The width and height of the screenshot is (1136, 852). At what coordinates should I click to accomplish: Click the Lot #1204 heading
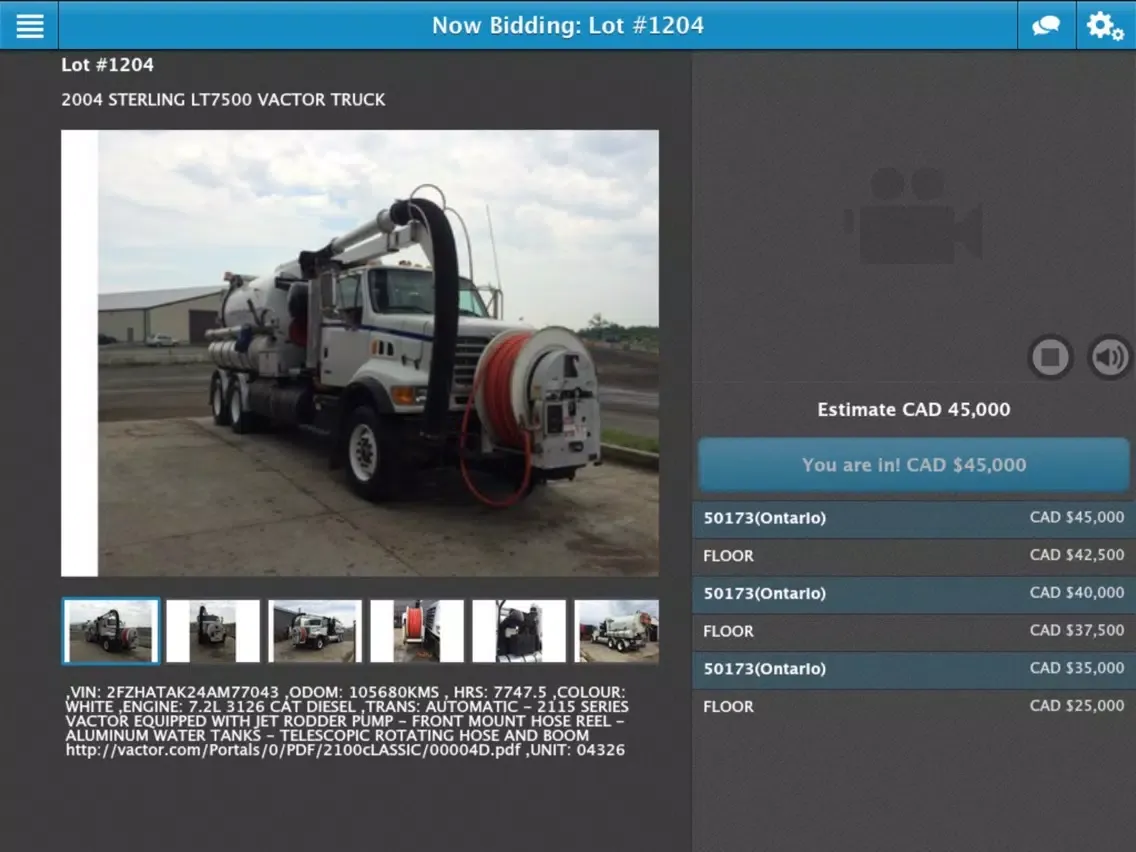(x=107, y=64)
